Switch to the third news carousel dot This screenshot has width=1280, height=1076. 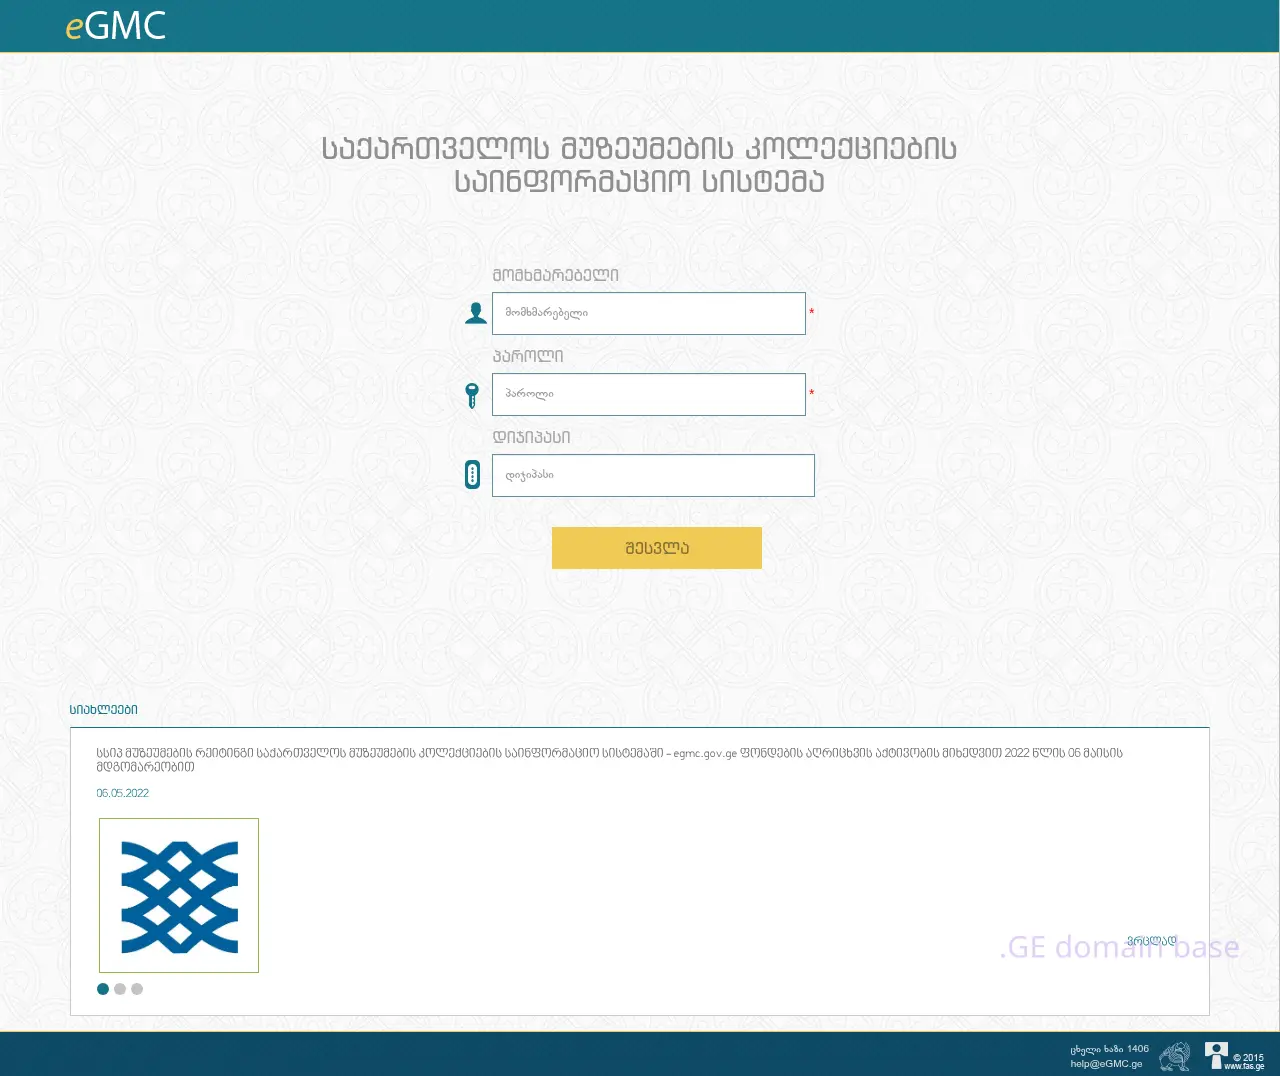[x=137, y=989]
